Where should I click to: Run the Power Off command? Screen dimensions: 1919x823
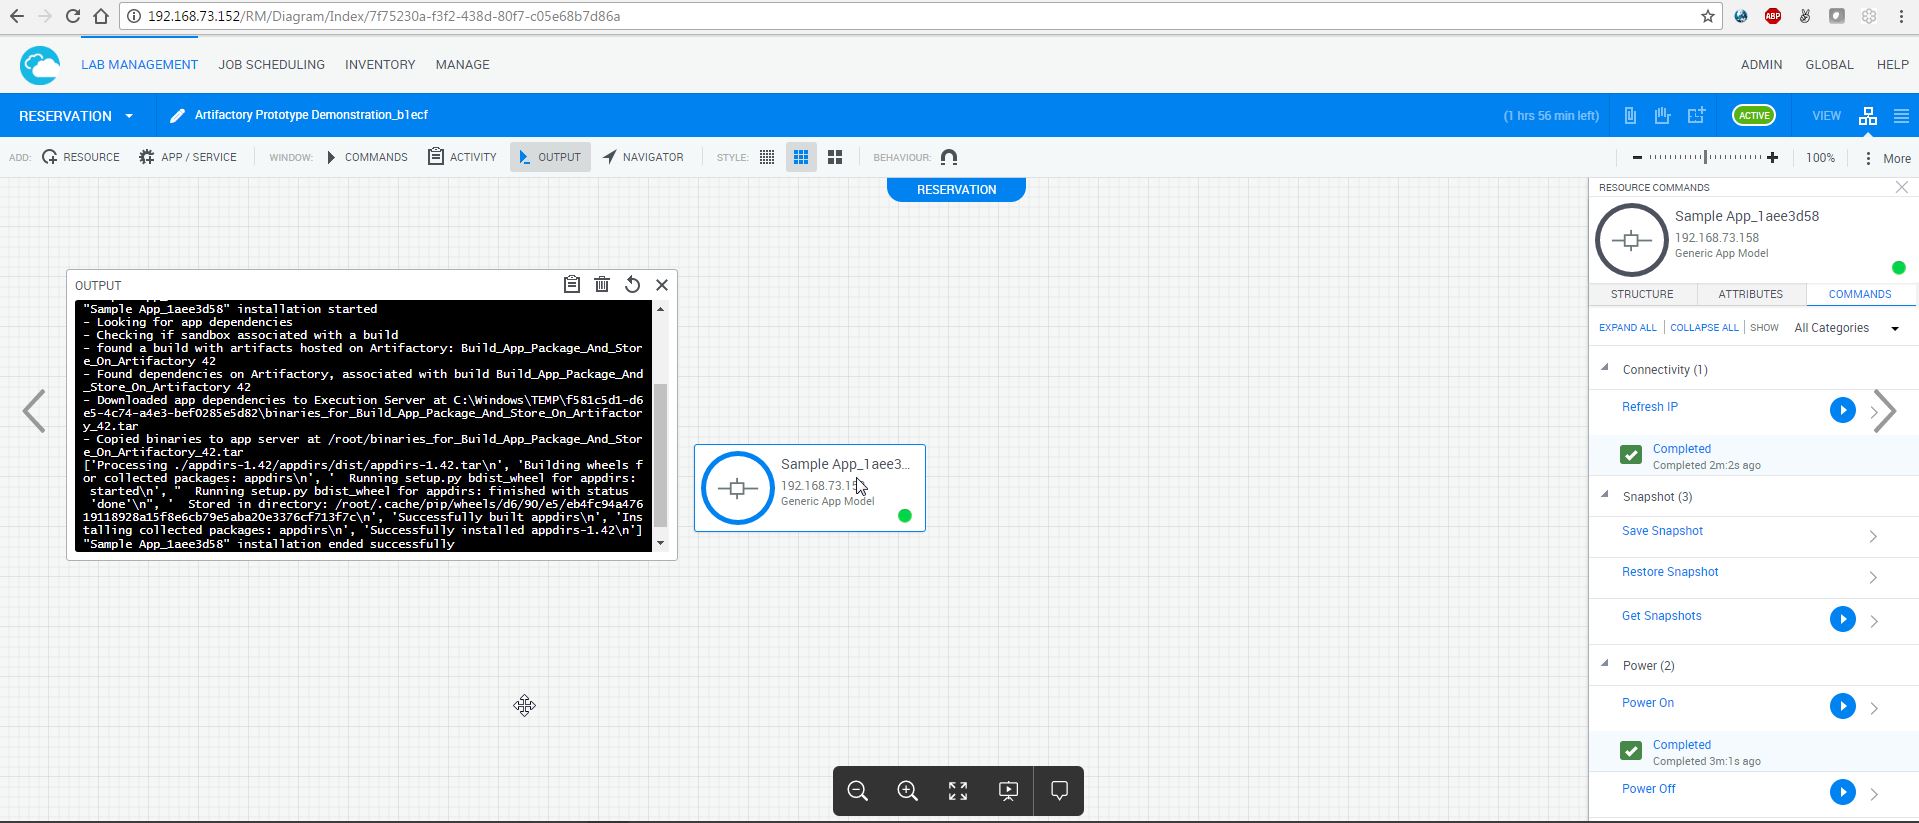(x=1842, y=792)
